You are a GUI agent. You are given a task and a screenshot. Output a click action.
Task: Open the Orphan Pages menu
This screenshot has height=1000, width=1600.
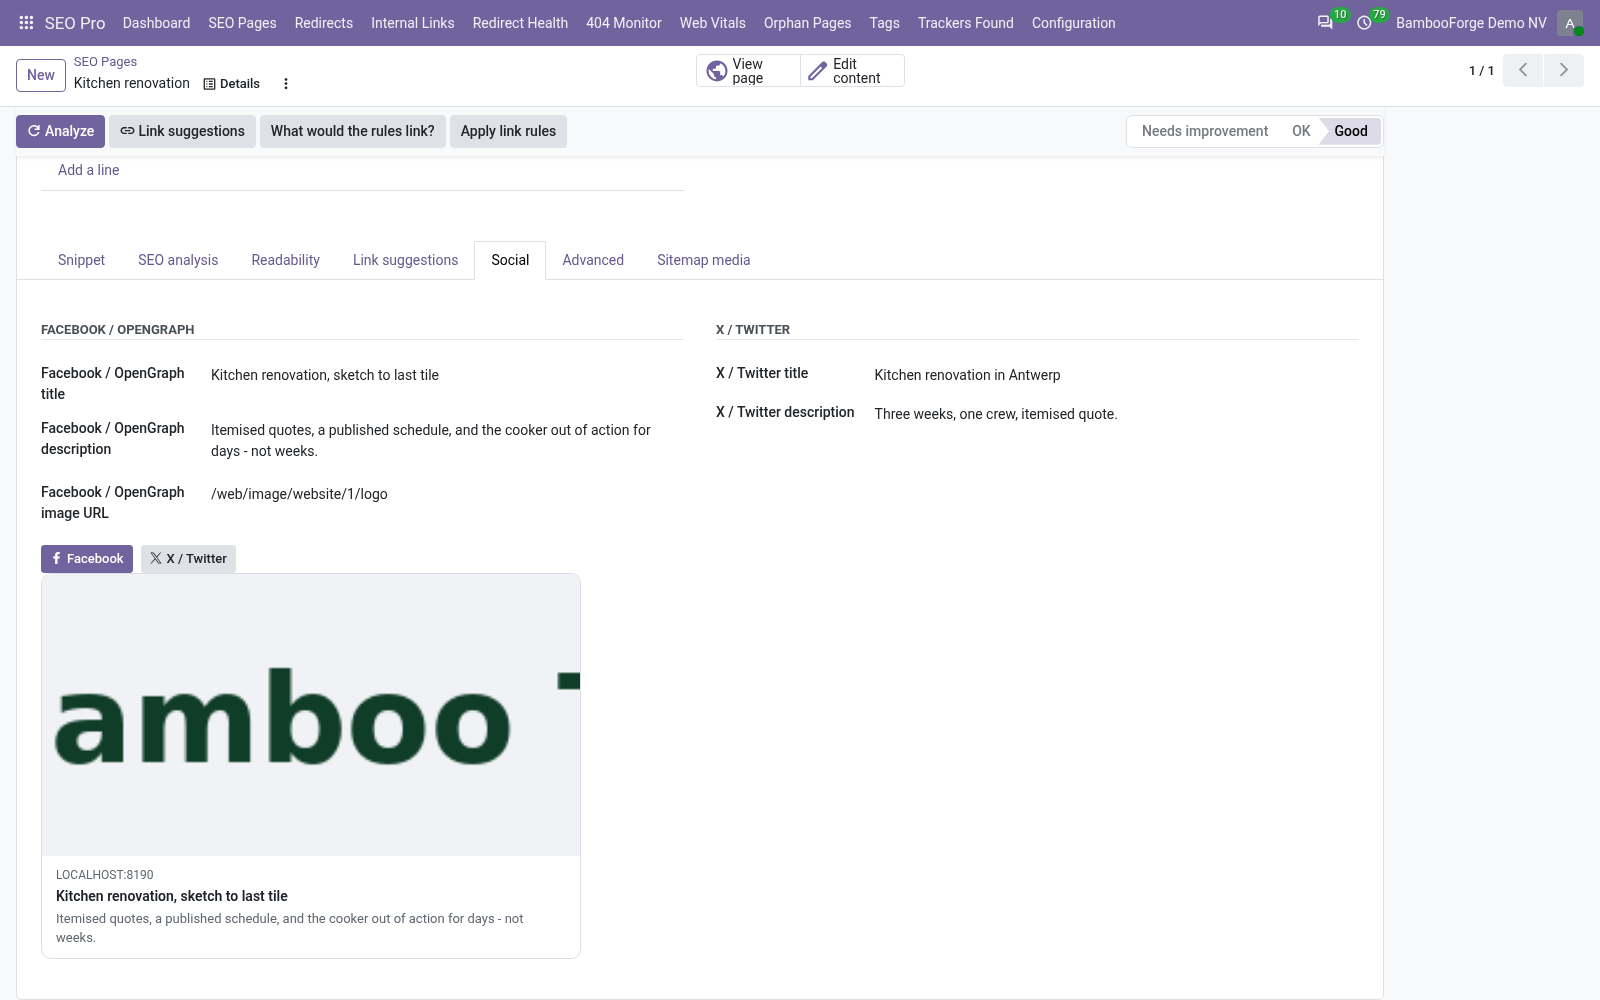tap(807, 23)
